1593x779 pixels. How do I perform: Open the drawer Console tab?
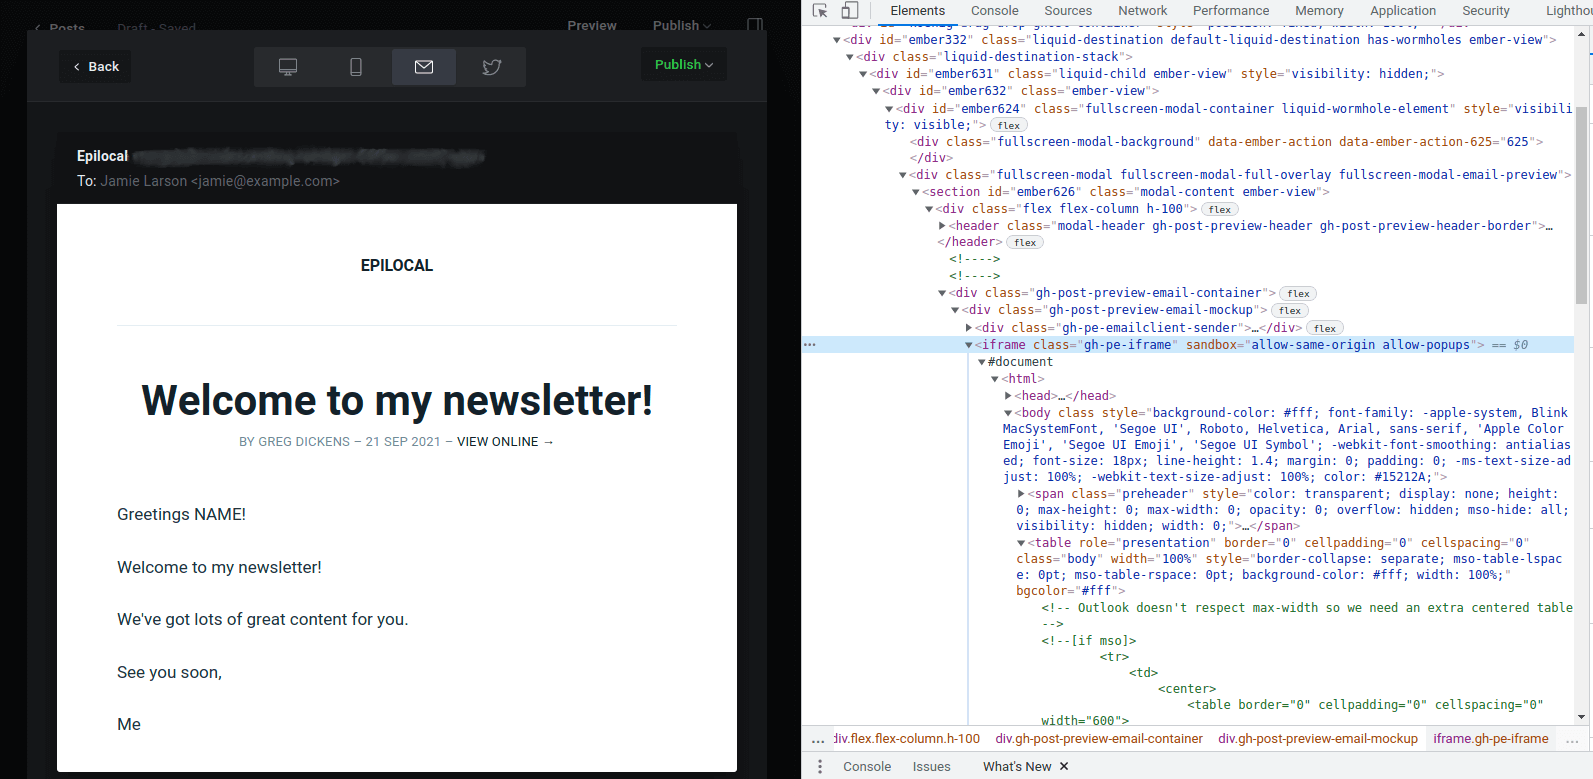[x=867, y=767]
